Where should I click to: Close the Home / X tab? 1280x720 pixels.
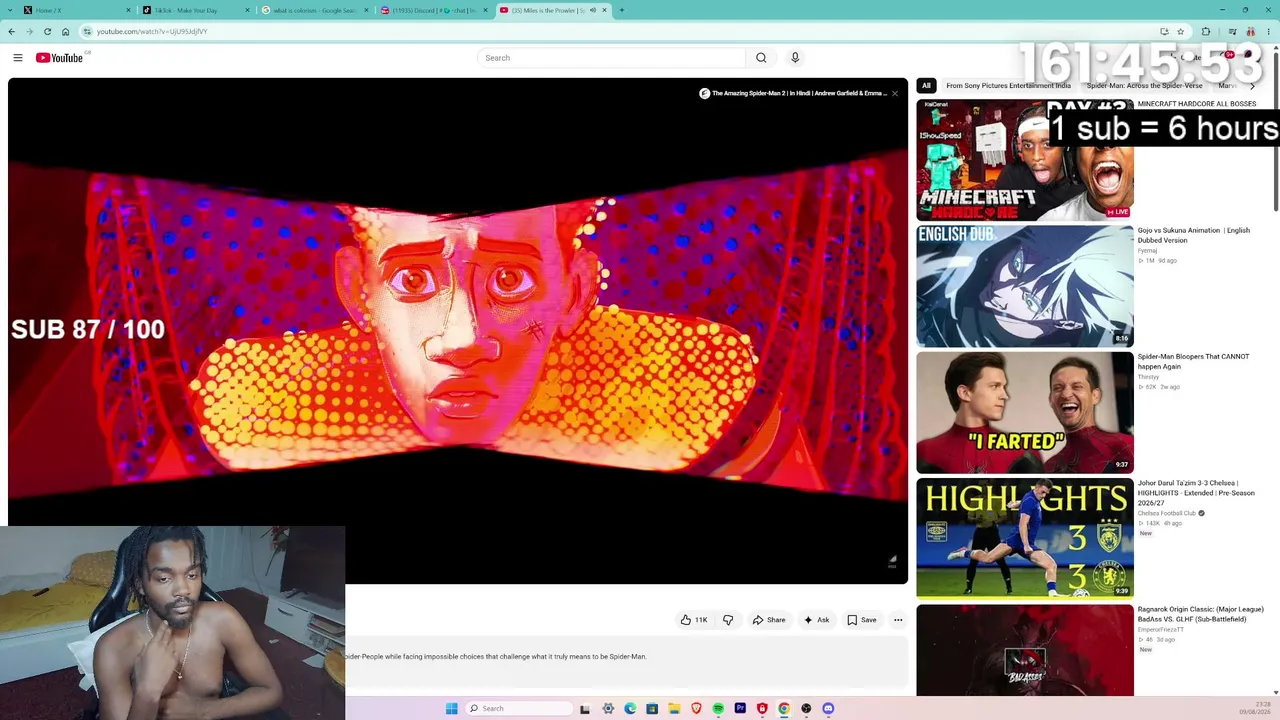tap(128, 10)
